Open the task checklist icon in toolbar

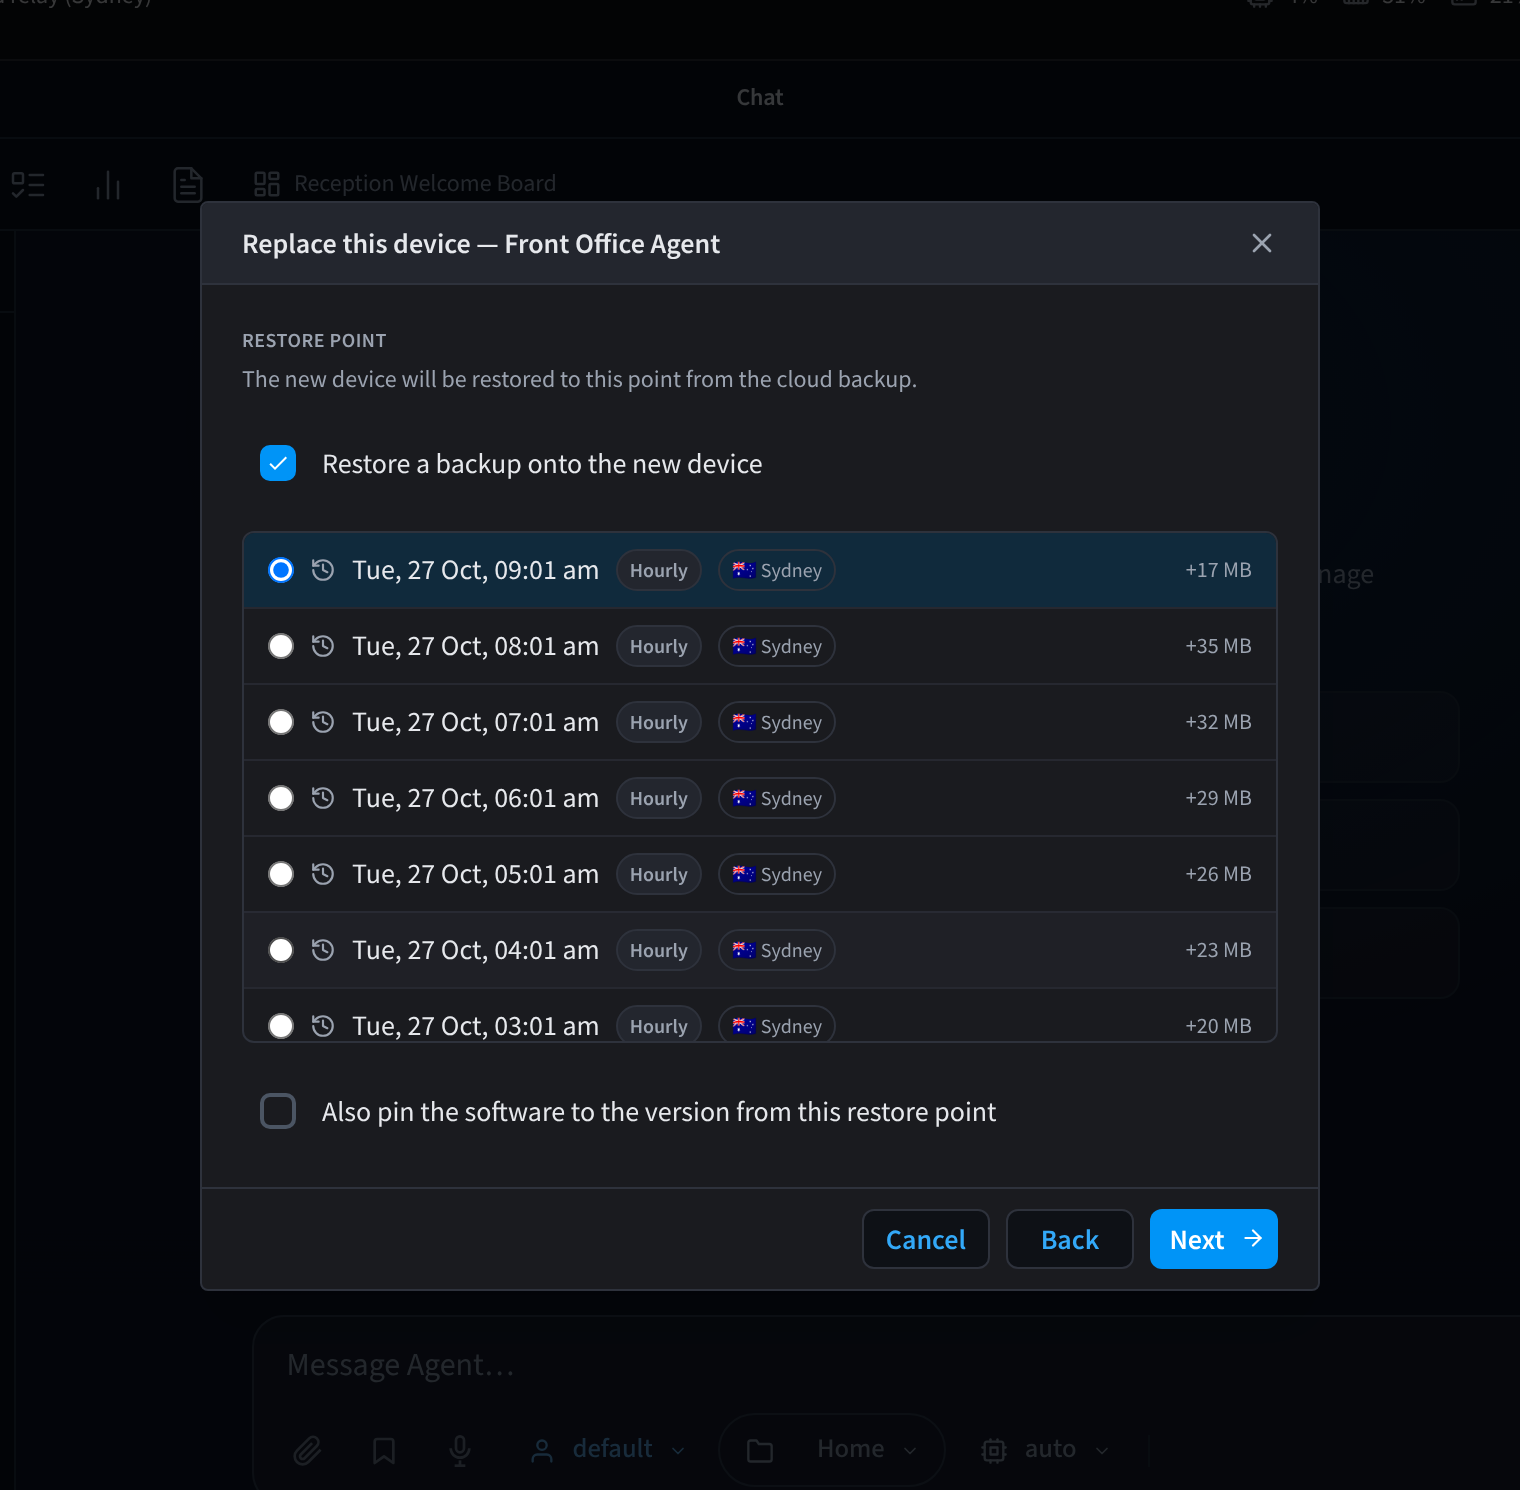(x=28, y=185)
